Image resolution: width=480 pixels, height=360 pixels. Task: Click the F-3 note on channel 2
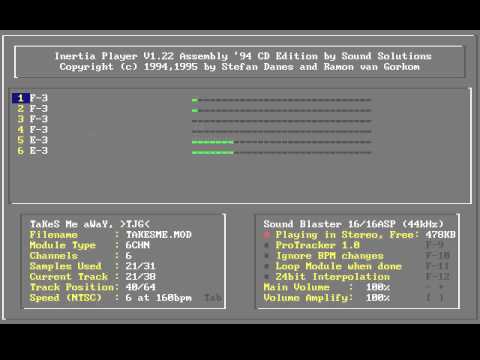[39, 109]
